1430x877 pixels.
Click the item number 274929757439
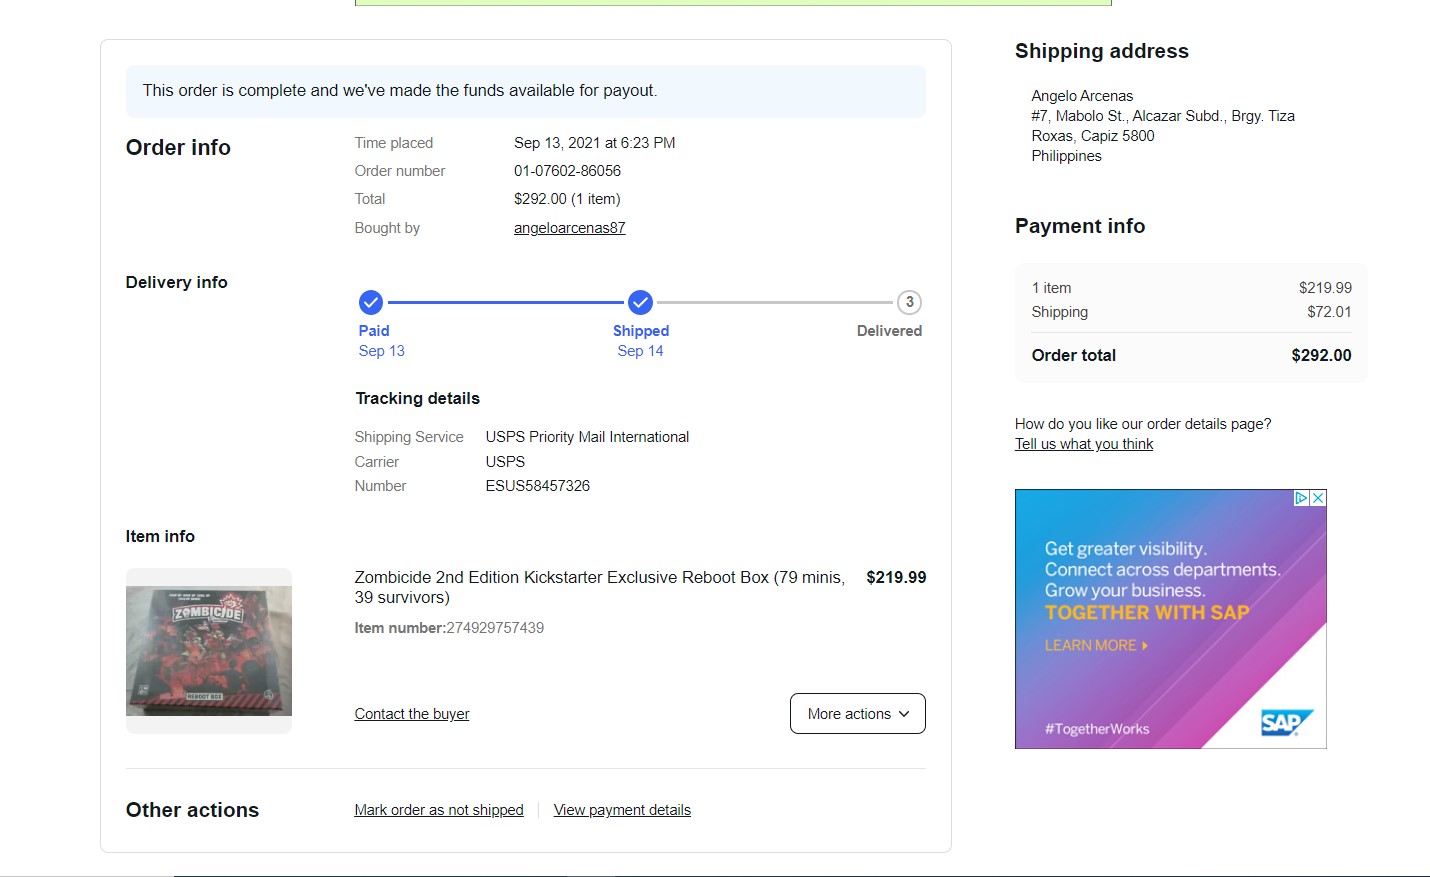pyautogui.click(x=495, y=628)
